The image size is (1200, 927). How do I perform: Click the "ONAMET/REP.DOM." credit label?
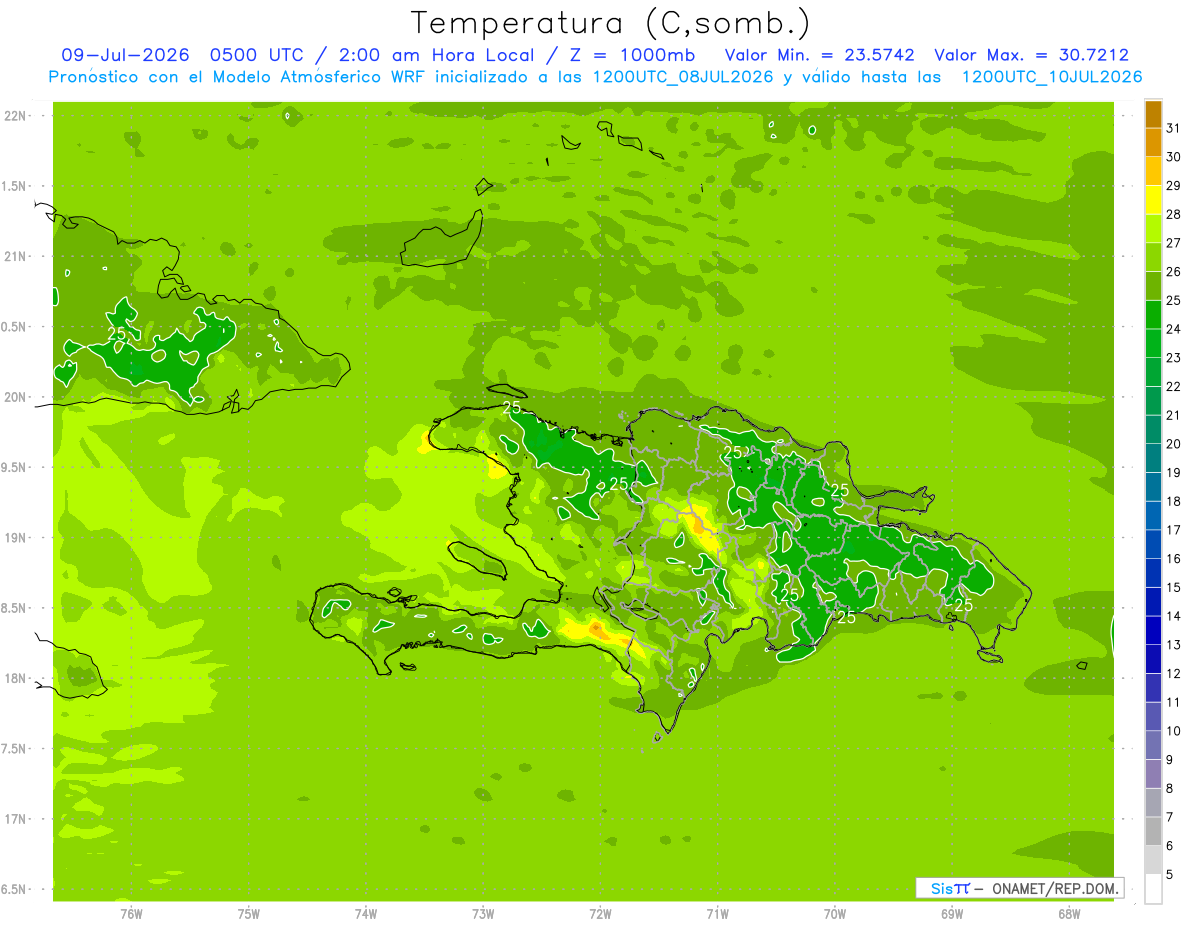pyautogui.click(x=1055, y=888)
